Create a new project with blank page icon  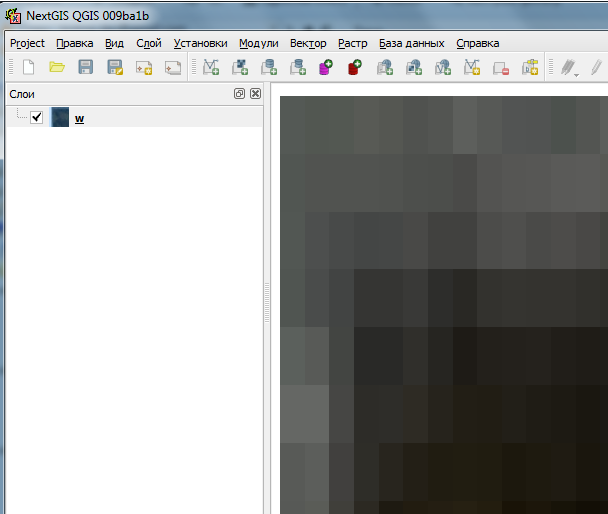[x=28, y=67]
